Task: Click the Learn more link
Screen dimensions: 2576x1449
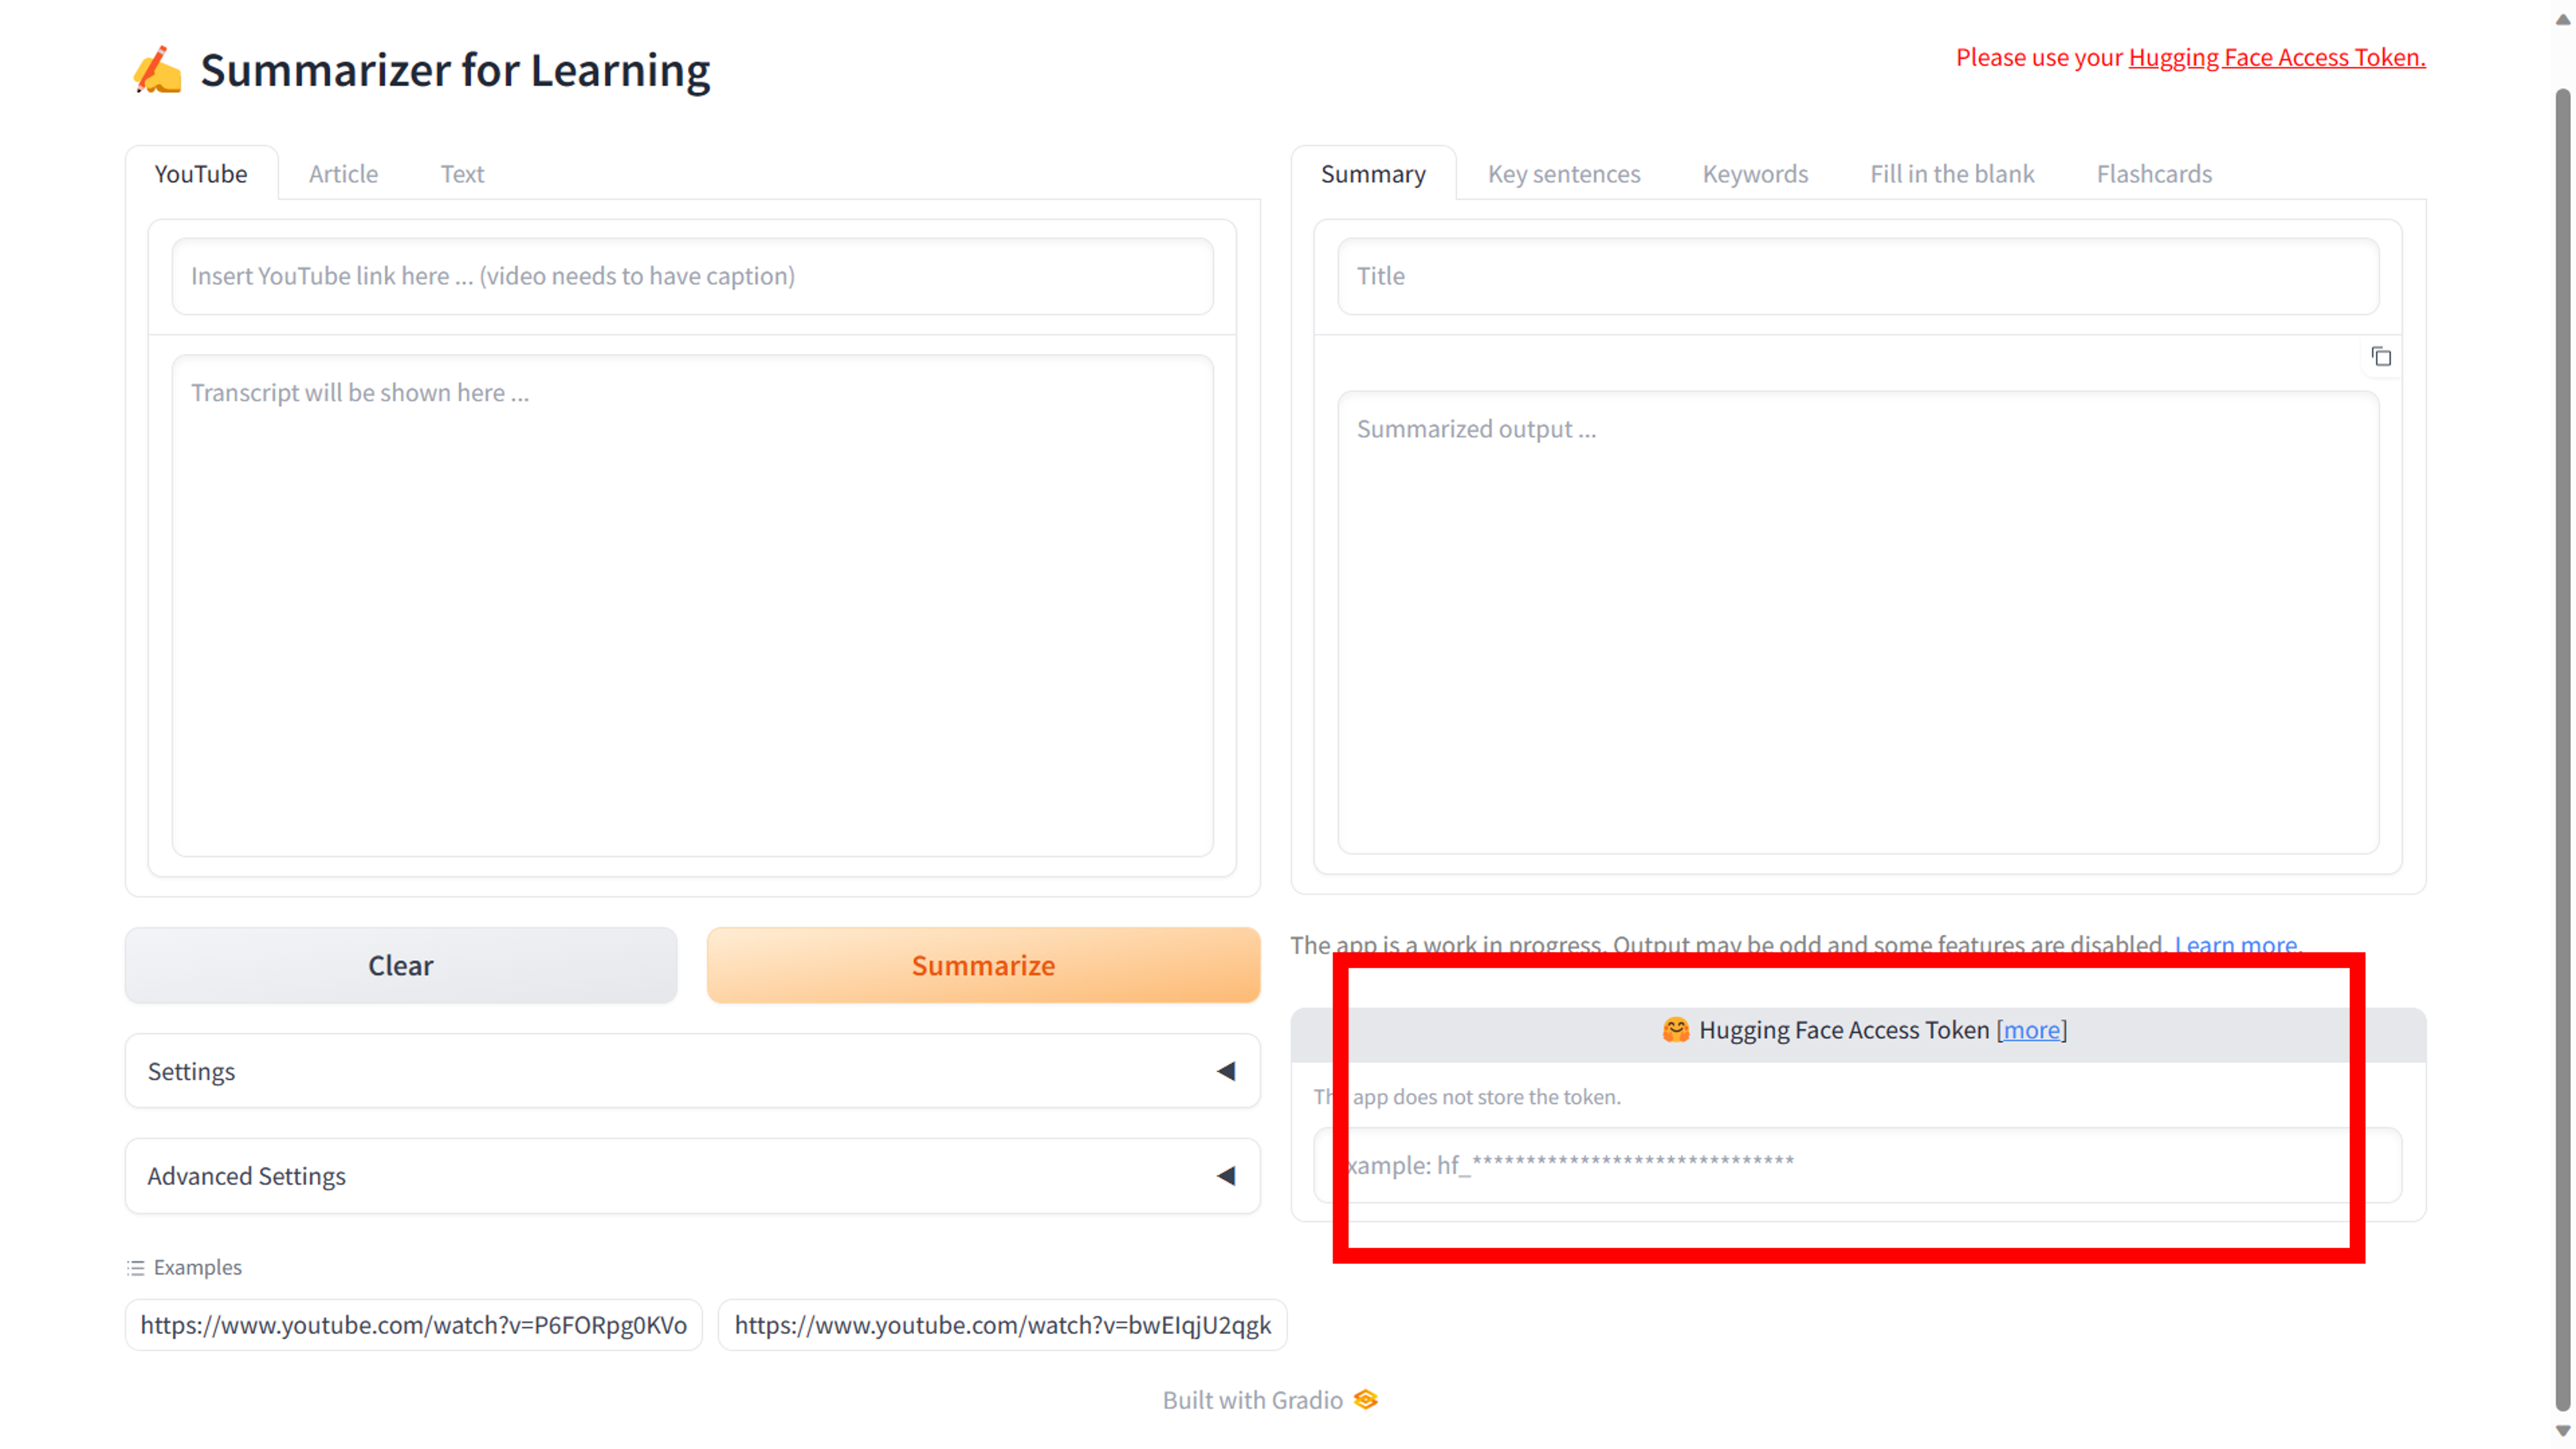Action: pos(2236,943)
